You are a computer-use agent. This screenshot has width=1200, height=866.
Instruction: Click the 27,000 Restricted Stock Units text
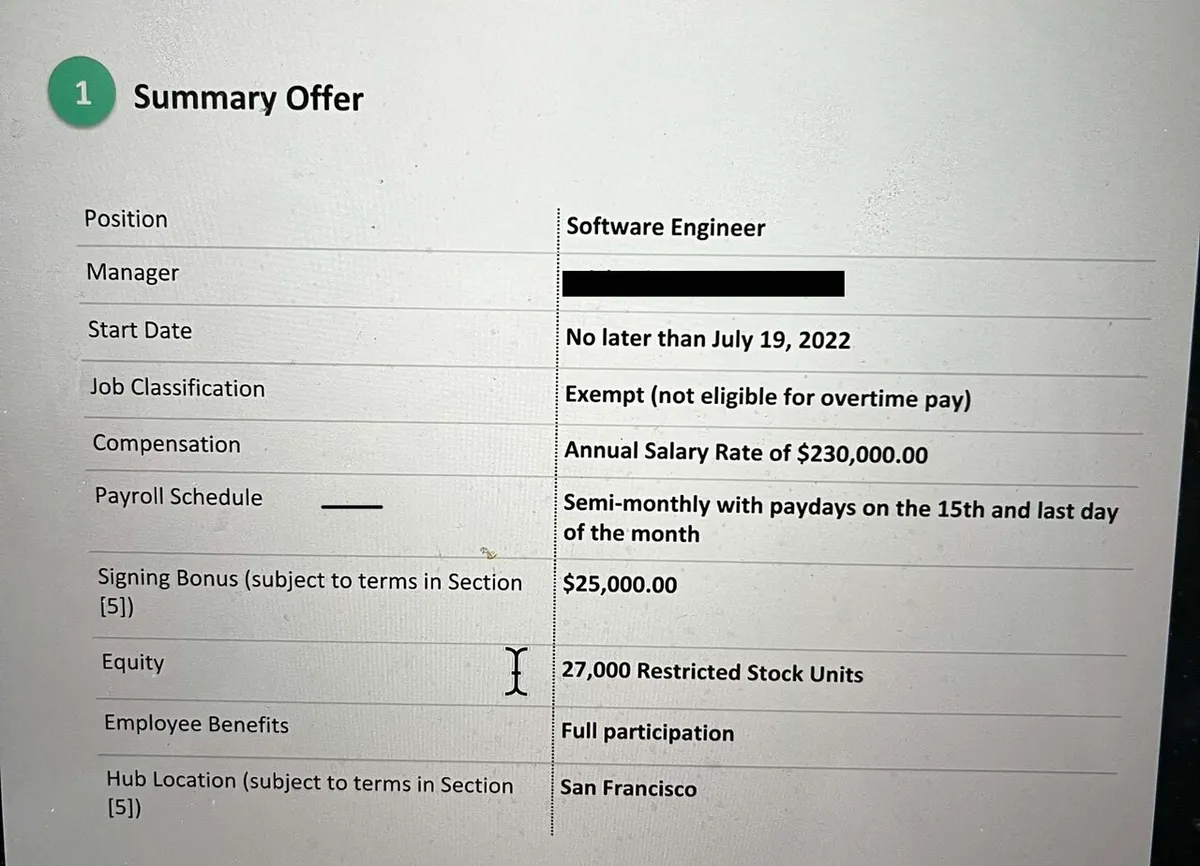(x=712, y=673)
